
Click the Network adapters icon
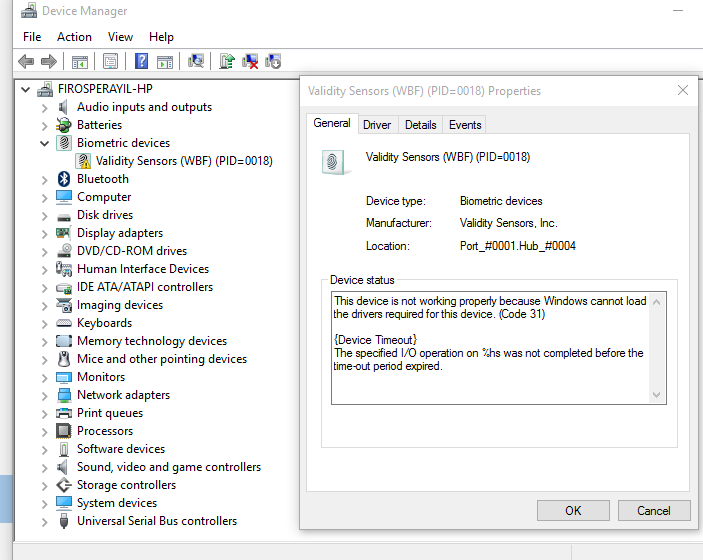pyautogui.click(x=64, y=395)
